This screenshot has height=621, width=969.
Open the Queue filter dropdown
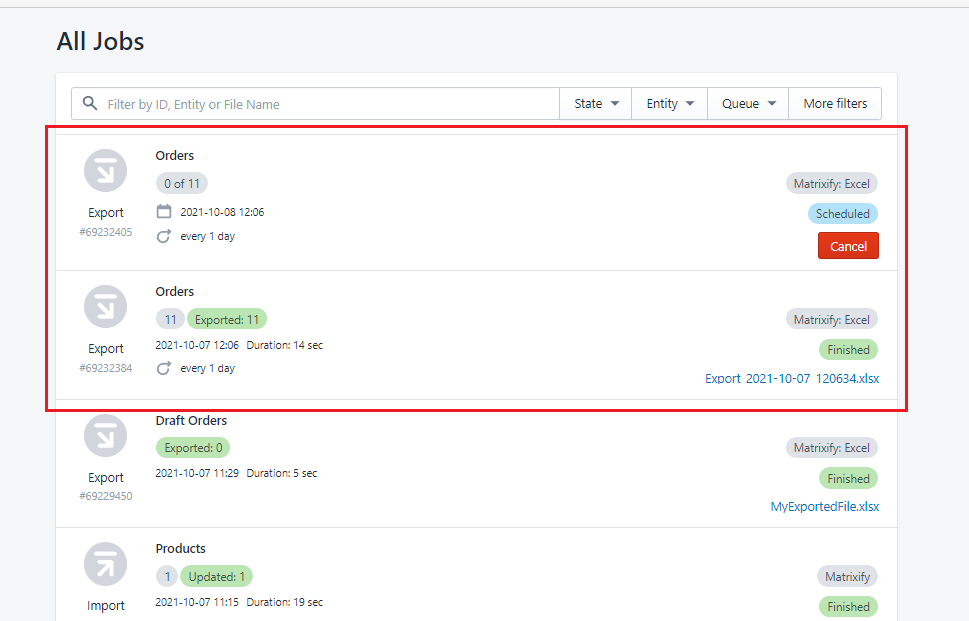coord(748,104)
